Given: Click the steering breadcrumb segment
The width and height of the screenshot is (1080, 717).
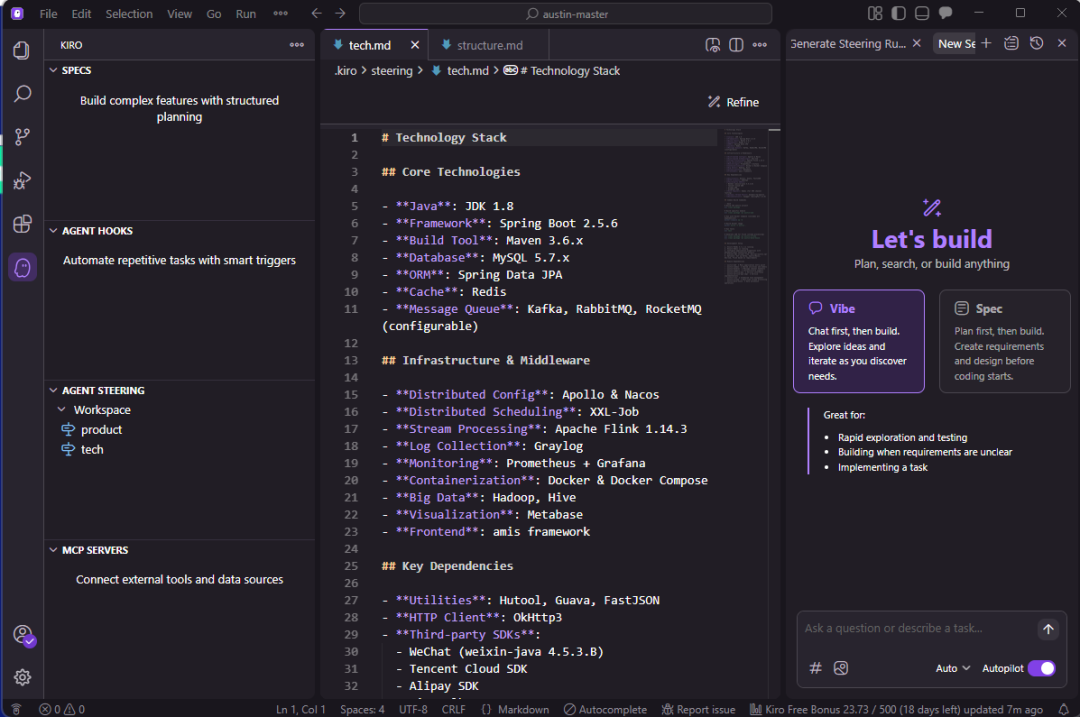Looking at the screenshot, I should [x=392, y=71].
